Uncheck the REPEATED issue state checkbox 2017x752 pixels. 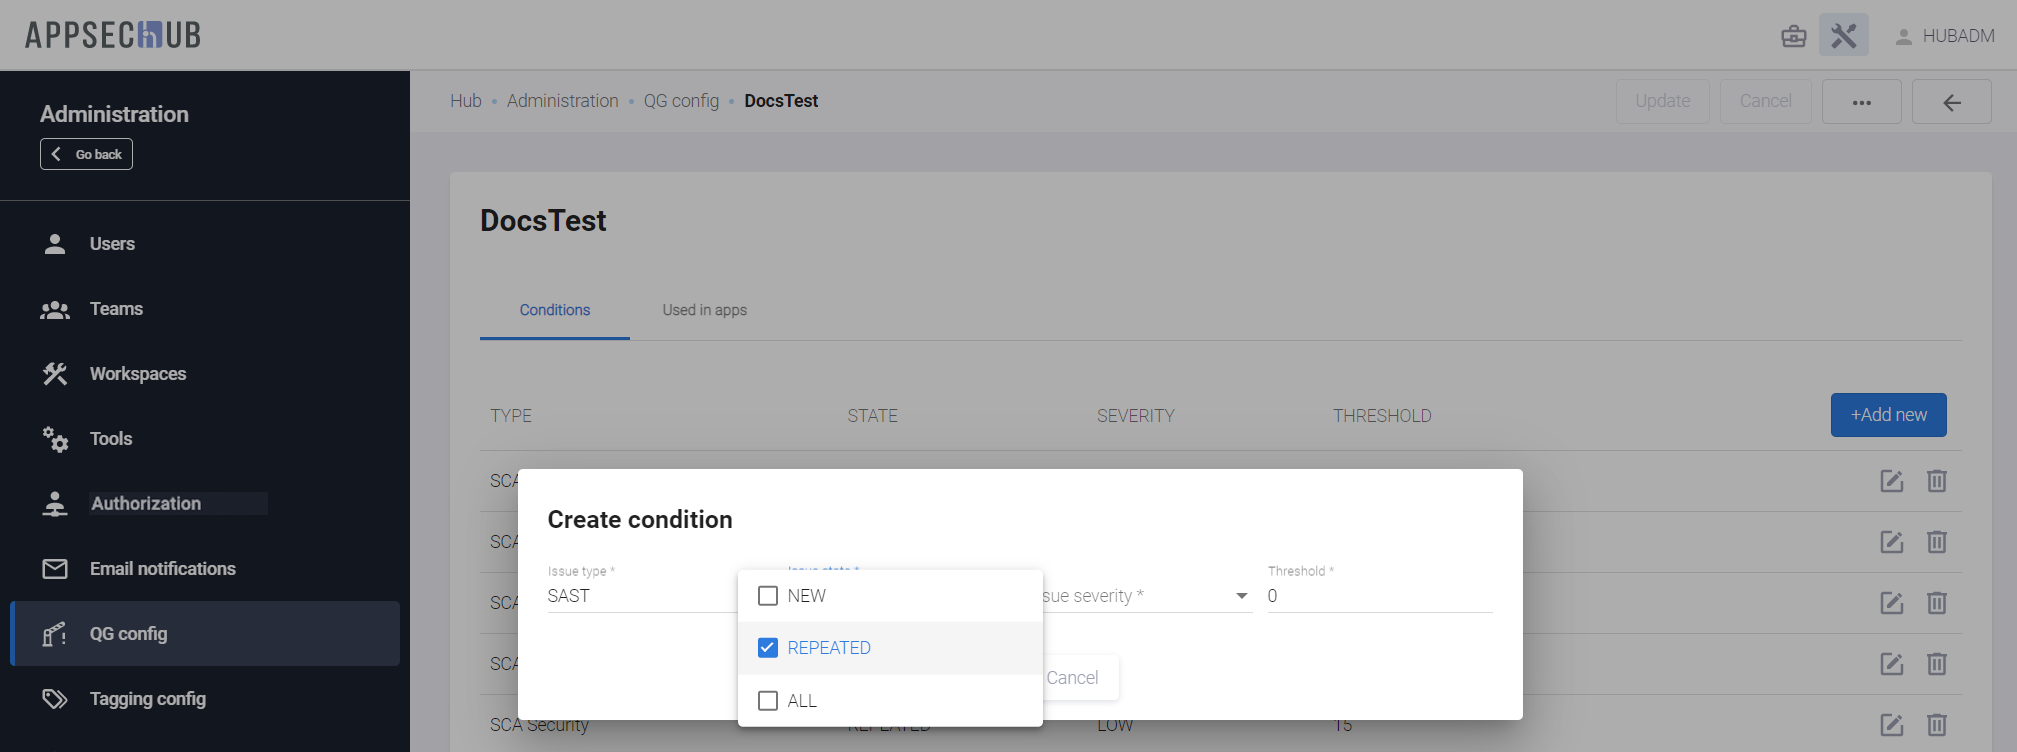768,648
